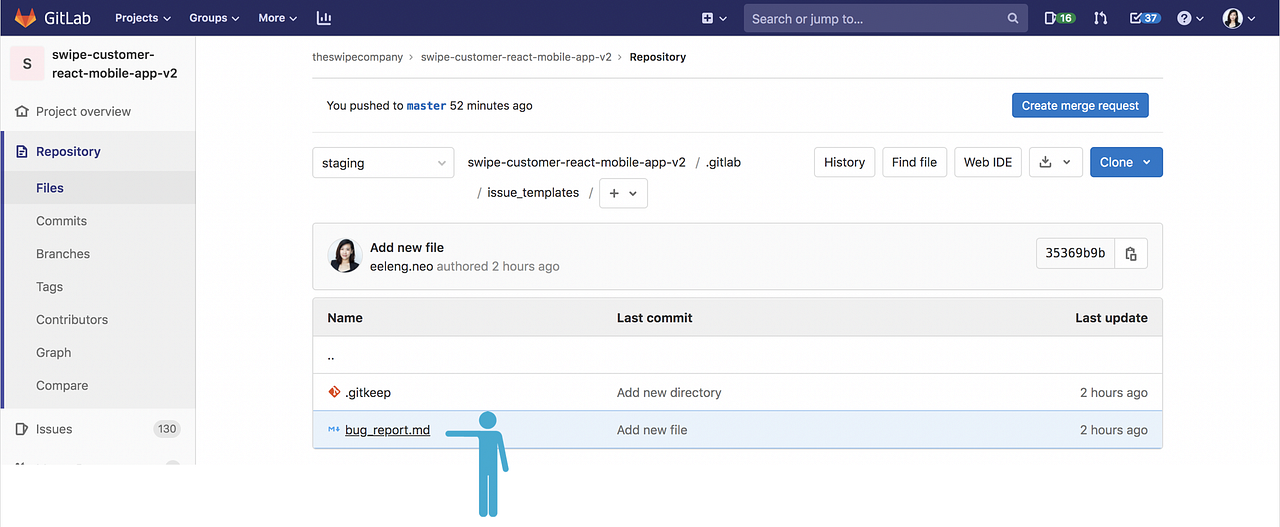Open the add-to-tree plus dropdown
Screen dimensions: 1280x527
[623, 194]
